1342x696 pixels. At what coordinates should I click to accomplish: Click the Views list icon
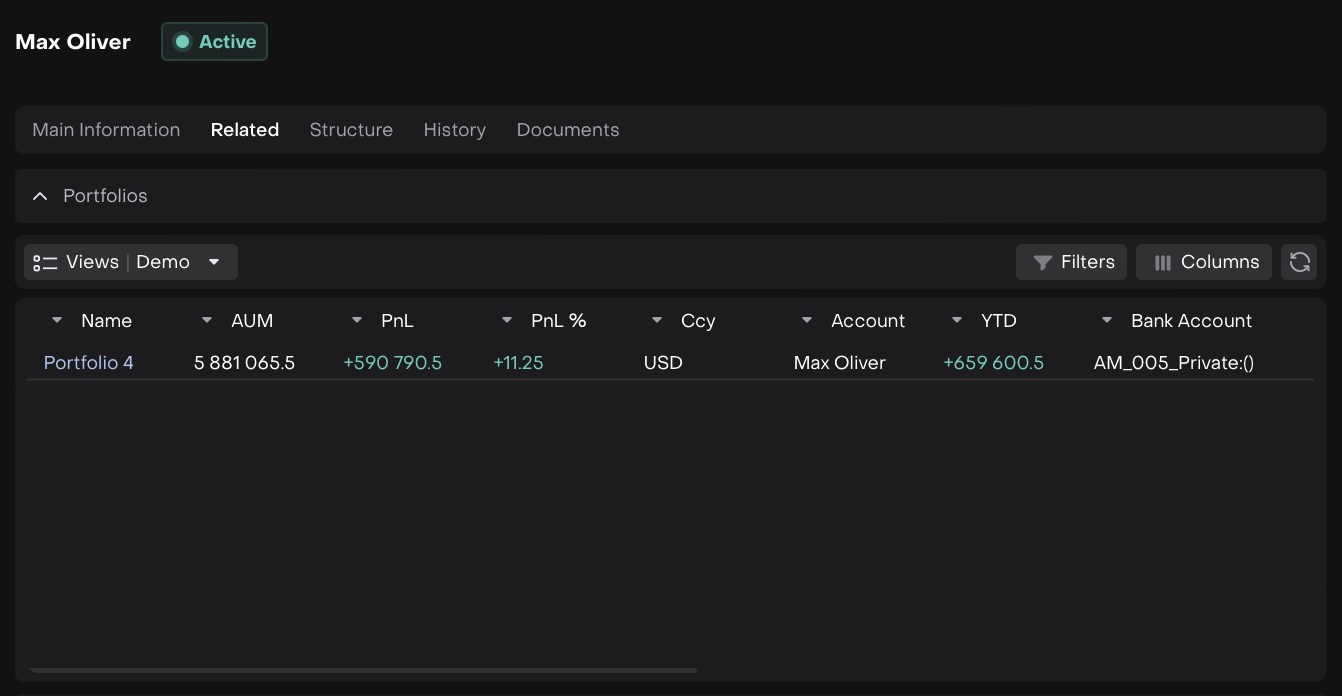pyautogui.click(x=45, y=262)
